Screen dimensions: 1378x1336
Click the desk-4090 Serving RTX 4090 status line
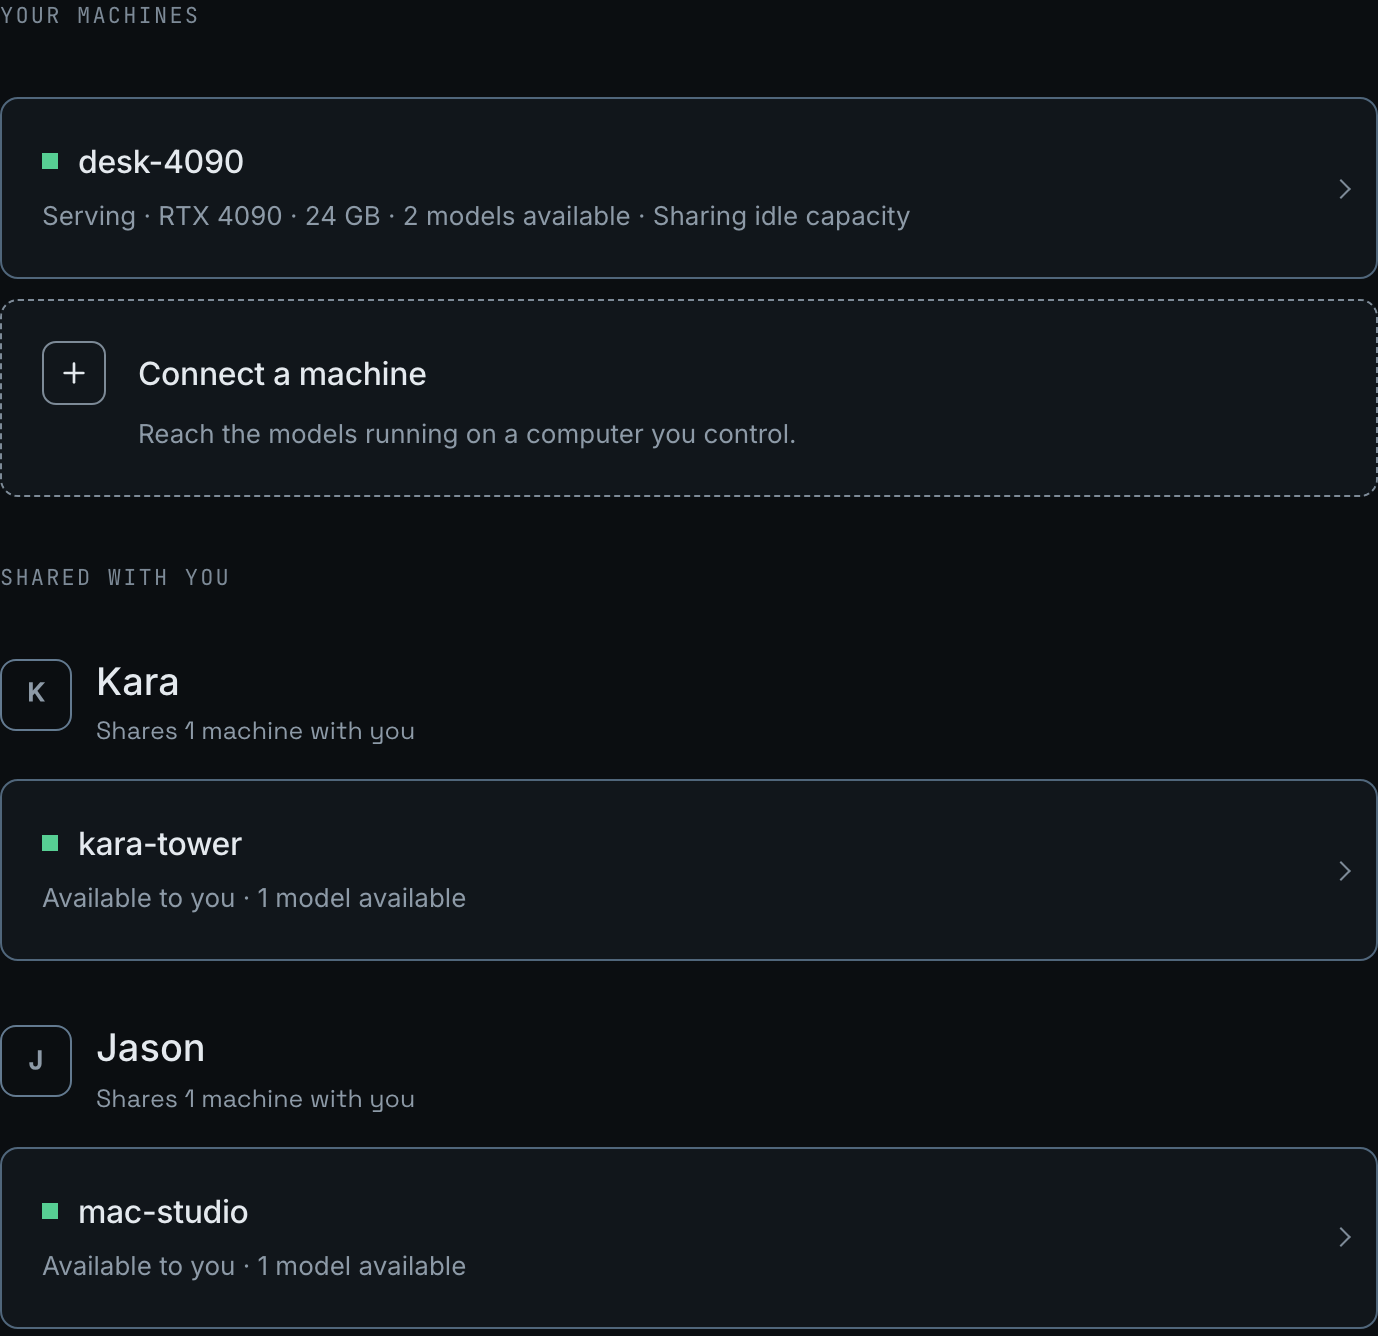pos(476,216)
